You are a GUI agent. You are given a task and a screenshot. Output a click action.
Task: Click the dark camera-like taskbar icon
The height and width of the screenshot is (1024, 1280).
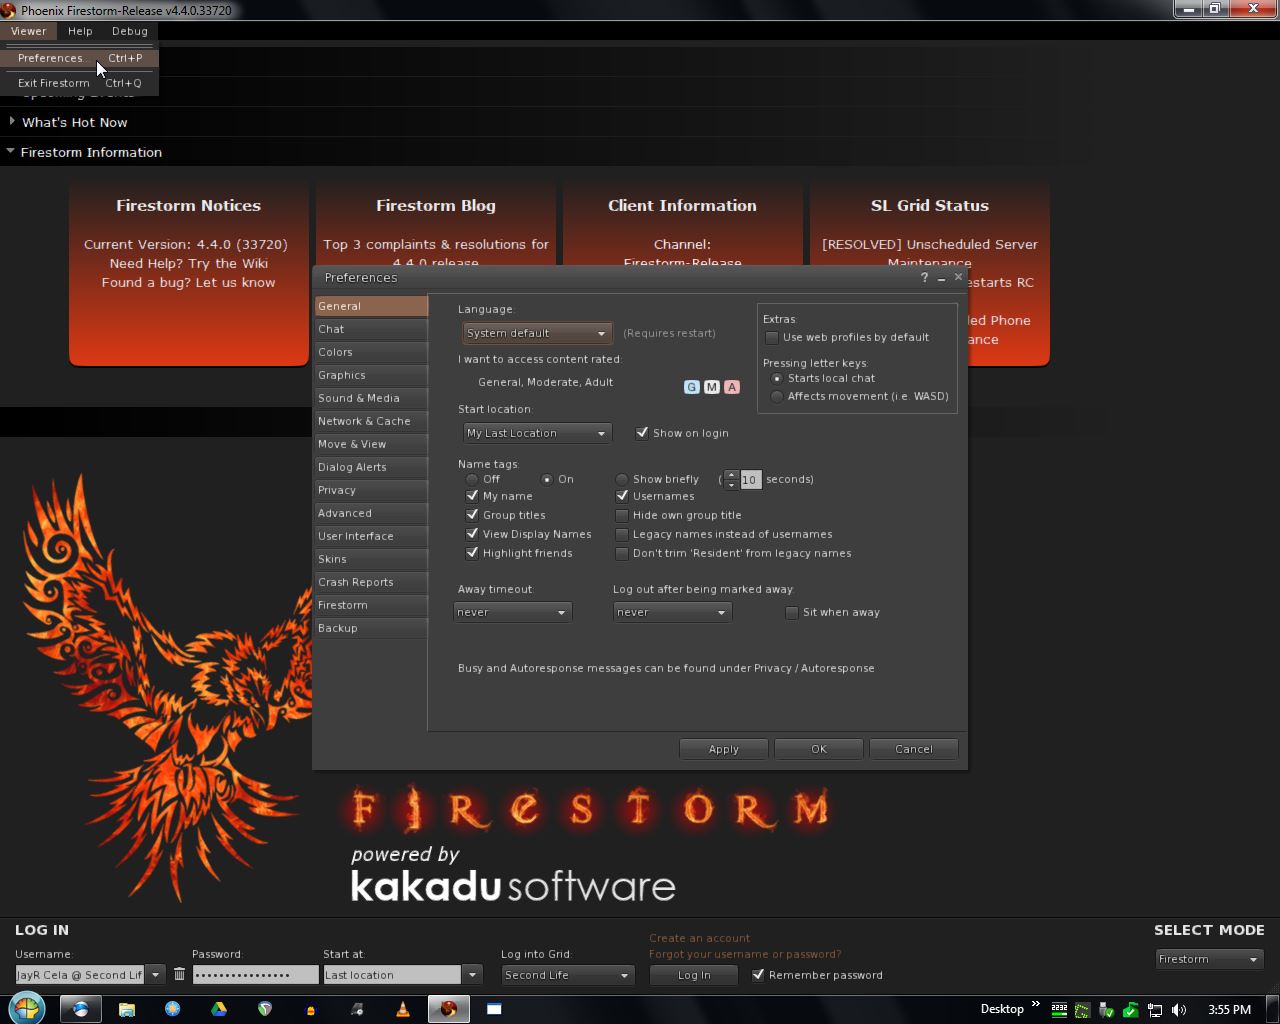point(357,1009)
